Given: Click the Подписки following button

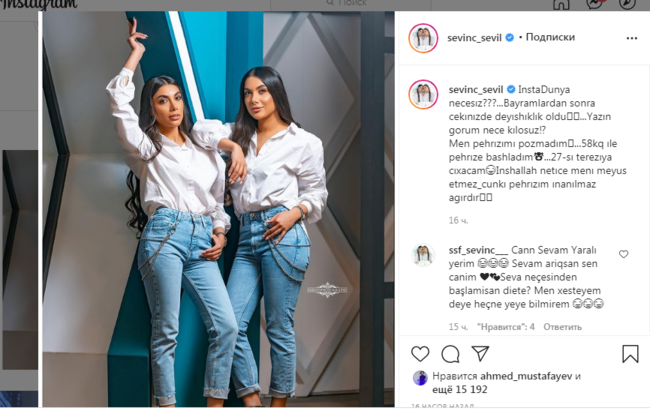Looking at the screenshot, I should click(550, 37).
